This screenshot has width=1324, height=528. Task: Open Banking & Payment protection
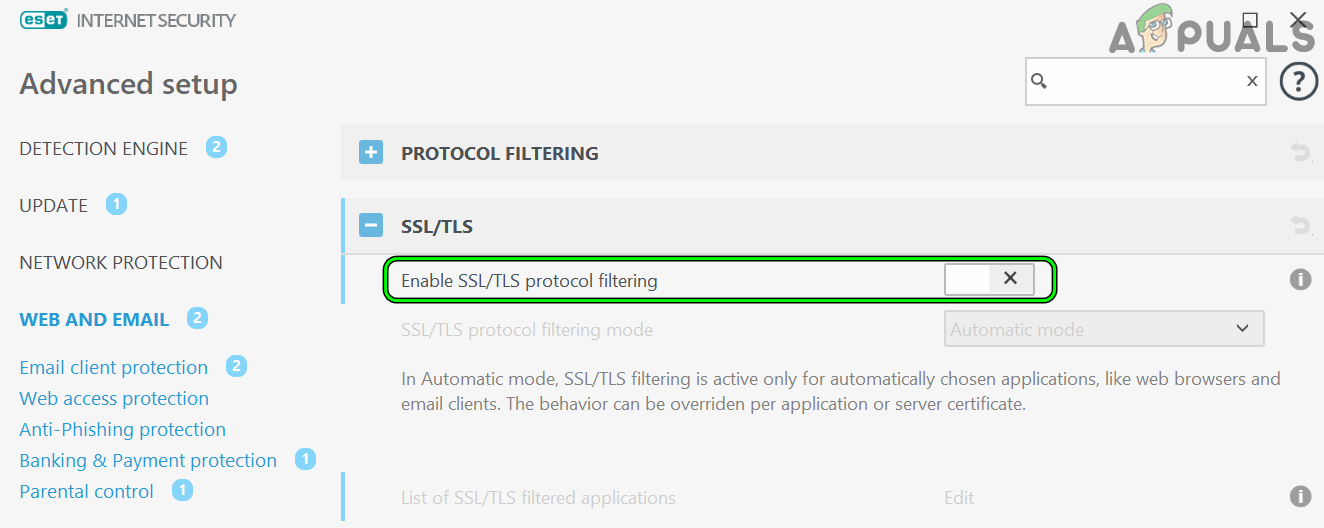[x=148, y=461]
